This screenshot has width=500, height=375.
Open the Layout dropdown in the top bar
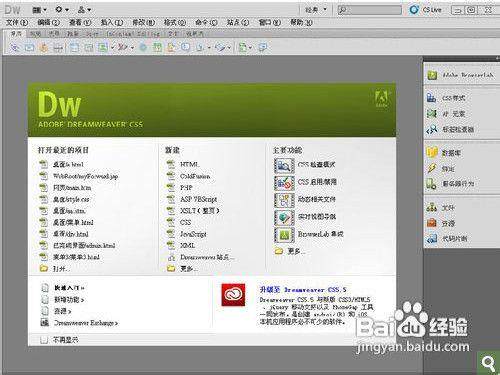point(40,10)
